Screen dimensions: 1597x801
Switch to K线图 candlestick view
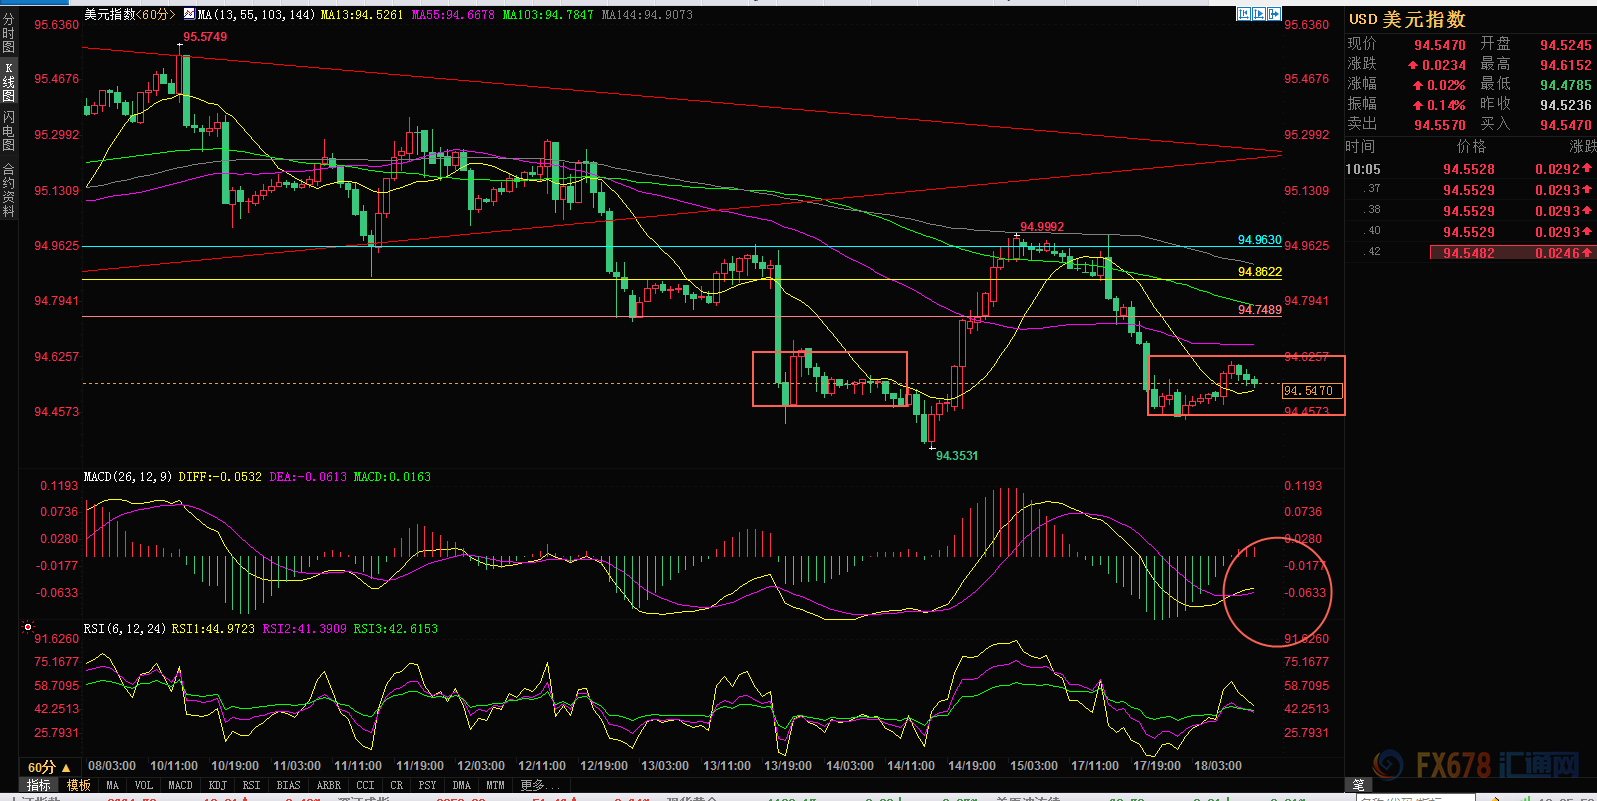(x=9, y=82)
